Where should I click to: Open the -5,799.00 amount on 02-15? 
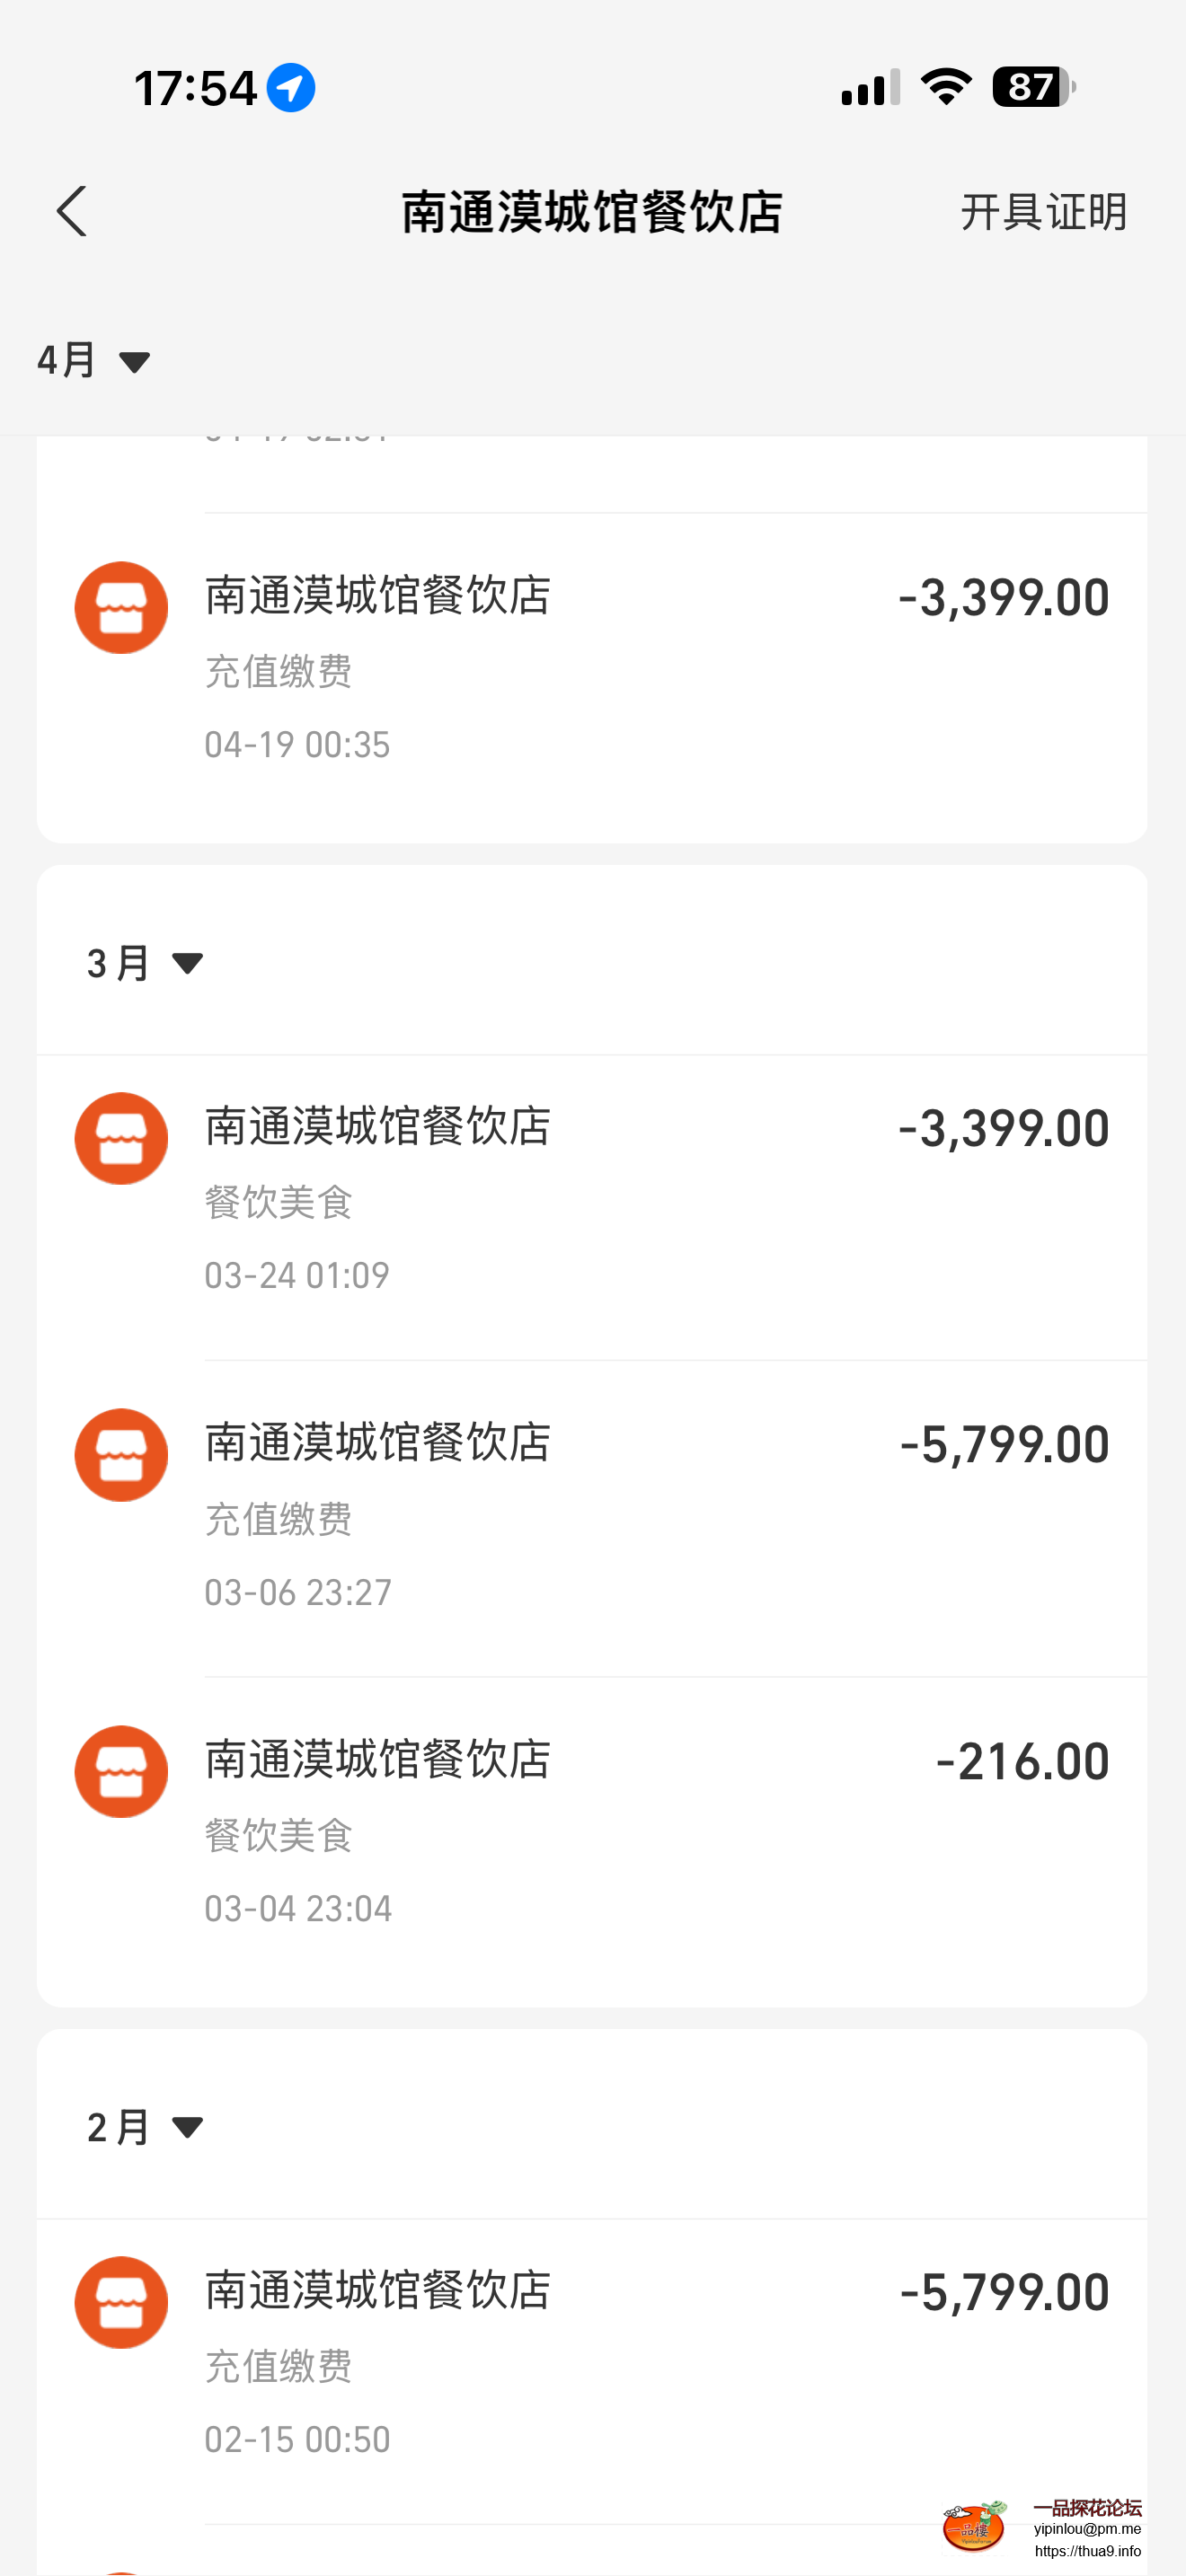[x=1004, y=2293]
